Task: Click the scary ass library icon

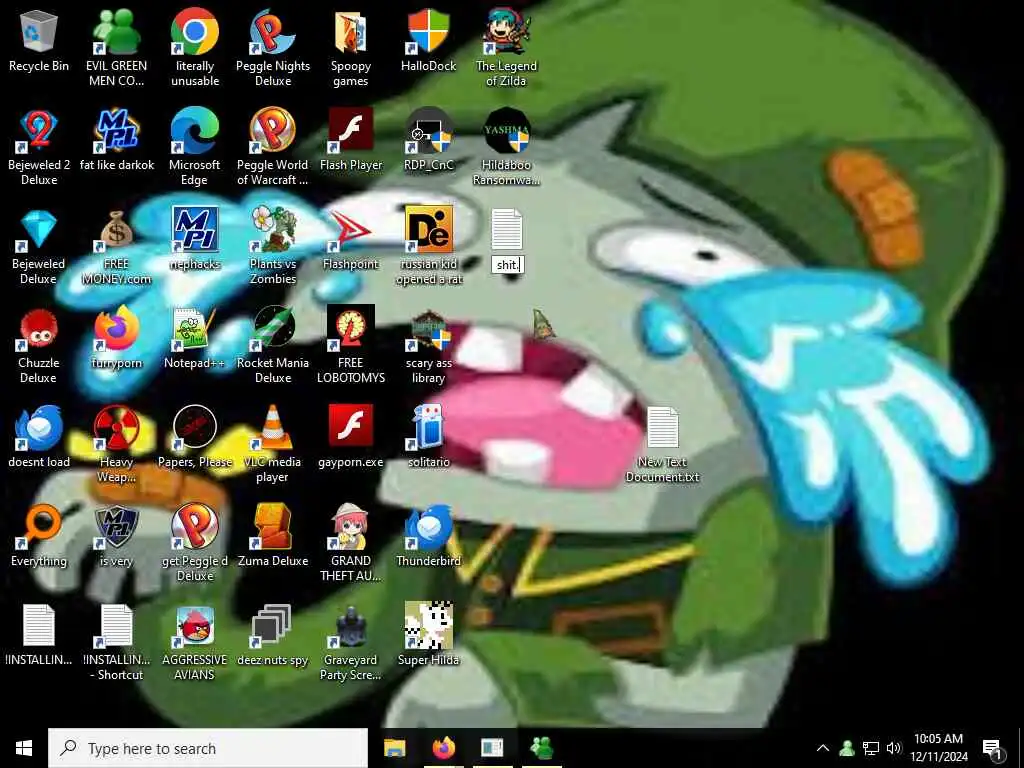Action: click(x=428, y=328)
